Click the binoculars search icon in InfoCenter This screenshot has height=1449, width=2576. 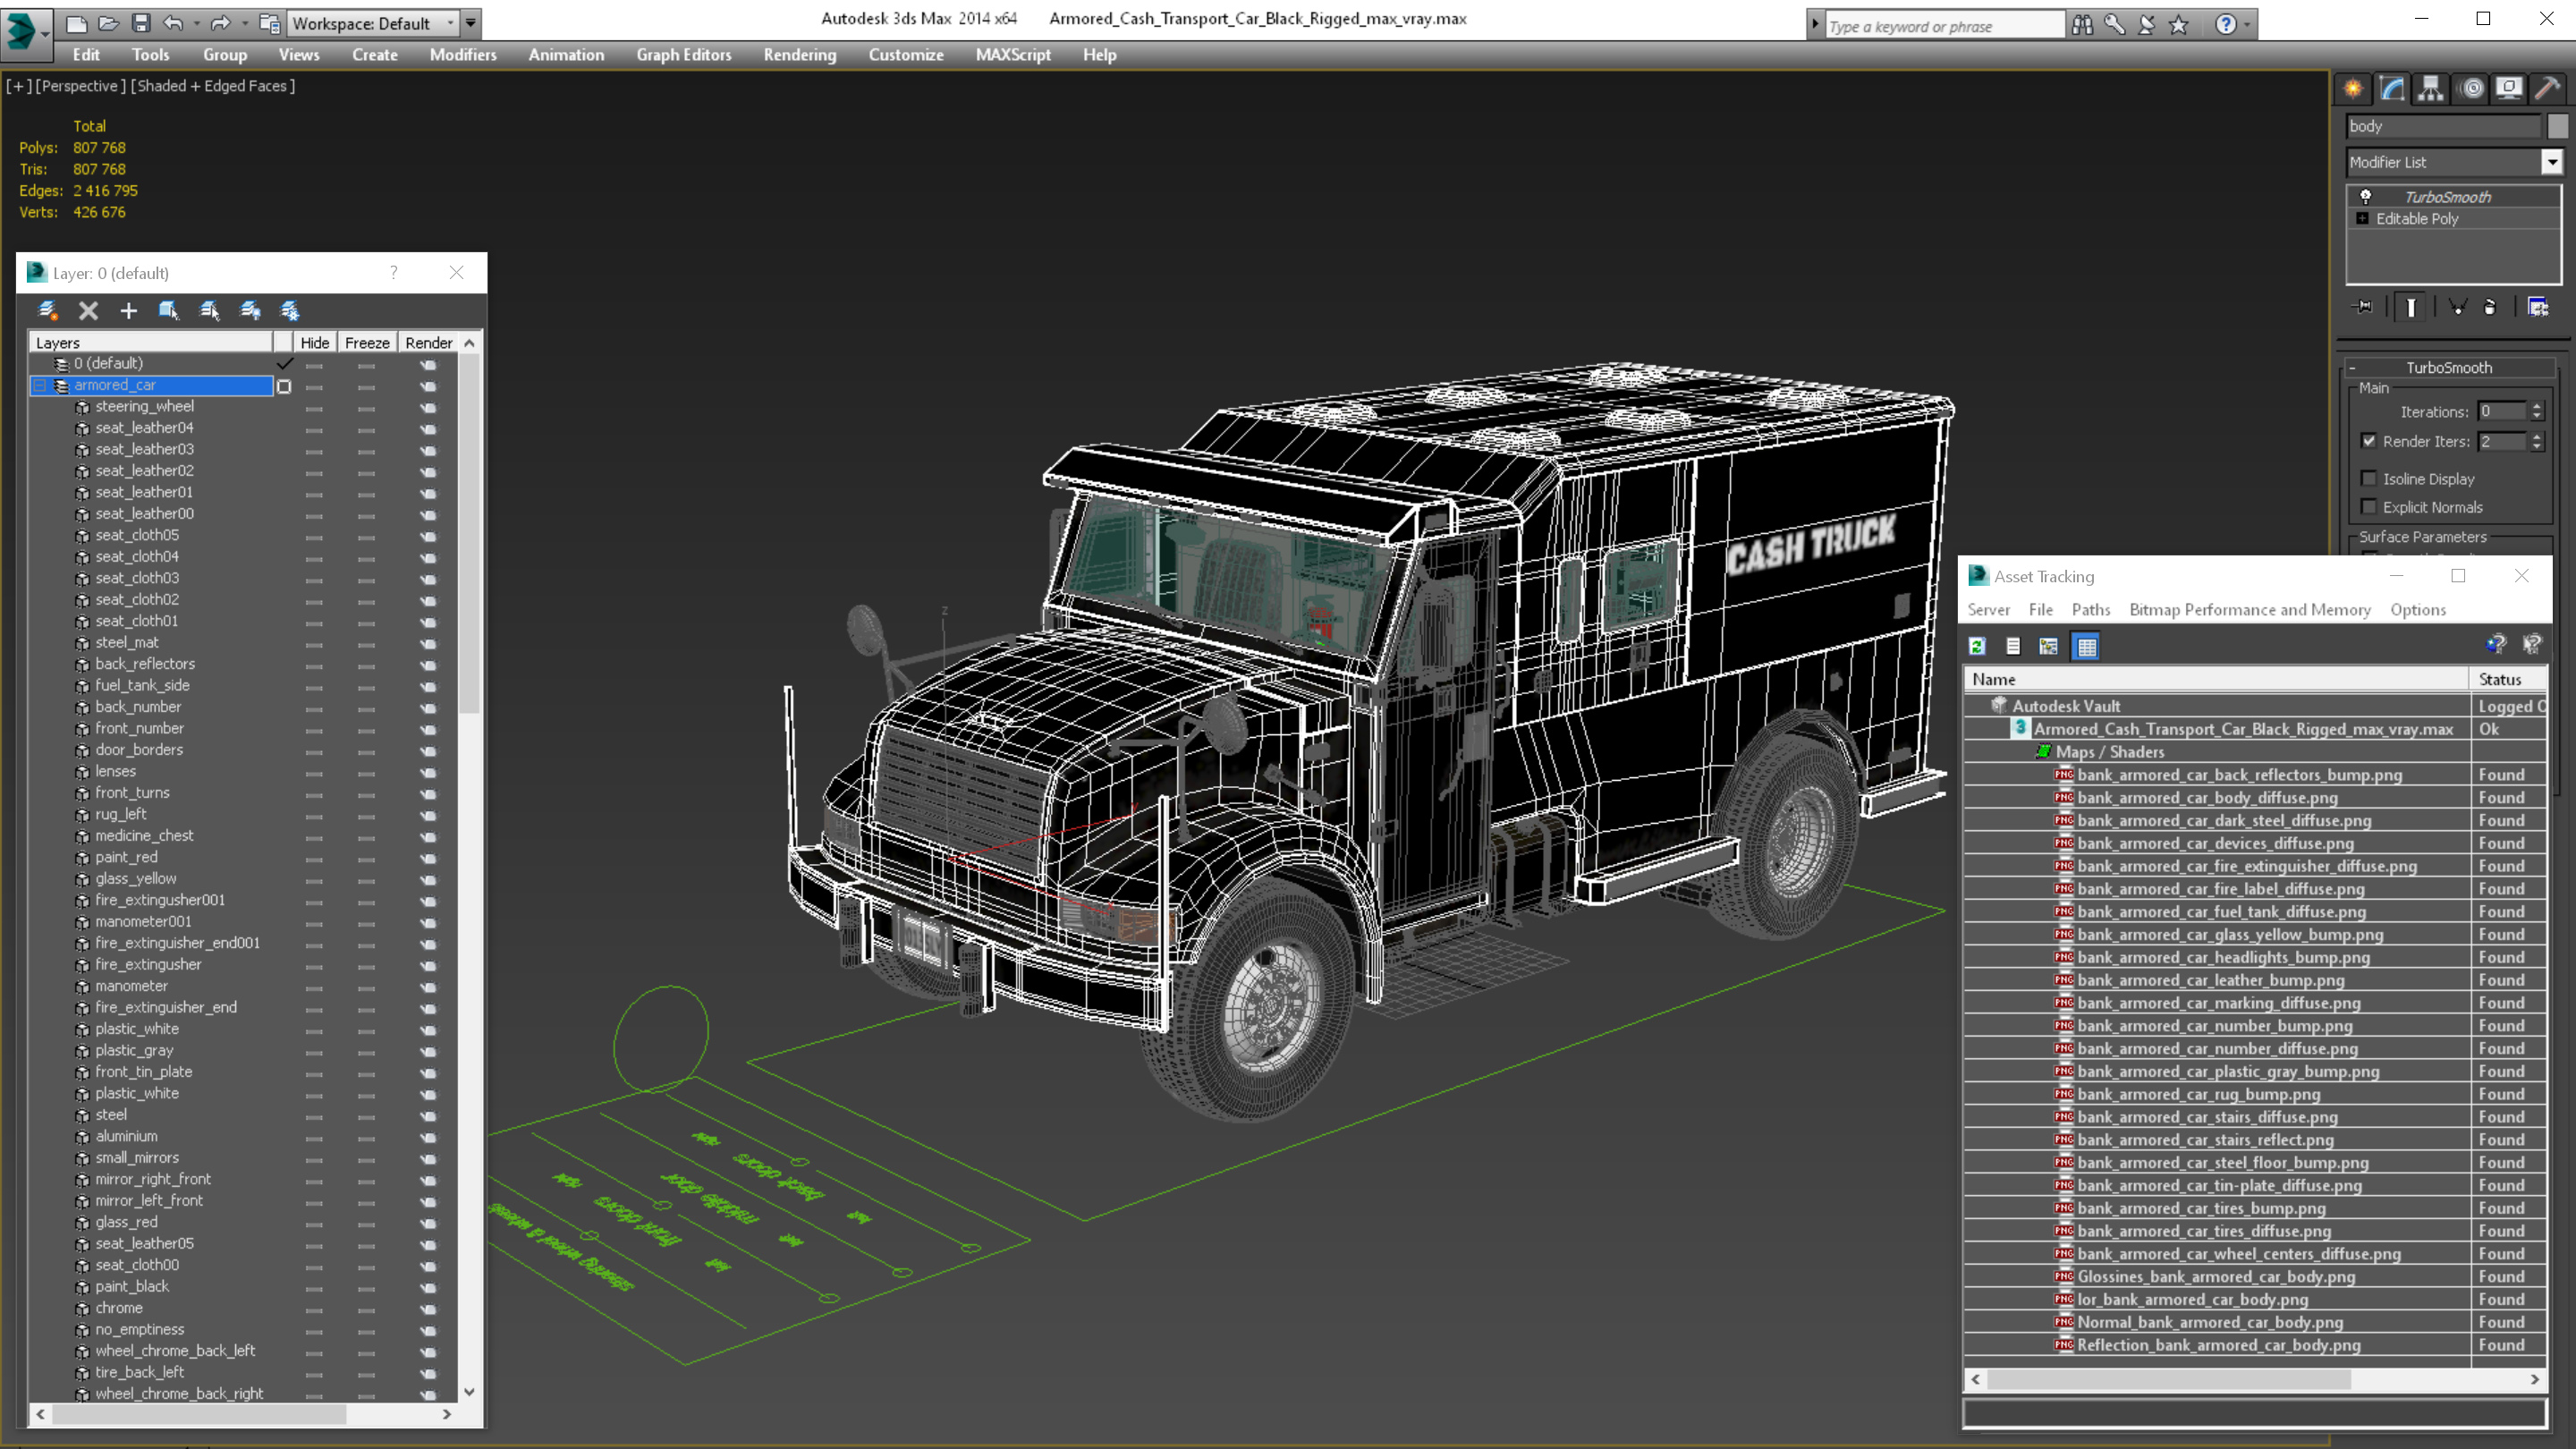pos(2082,24)
